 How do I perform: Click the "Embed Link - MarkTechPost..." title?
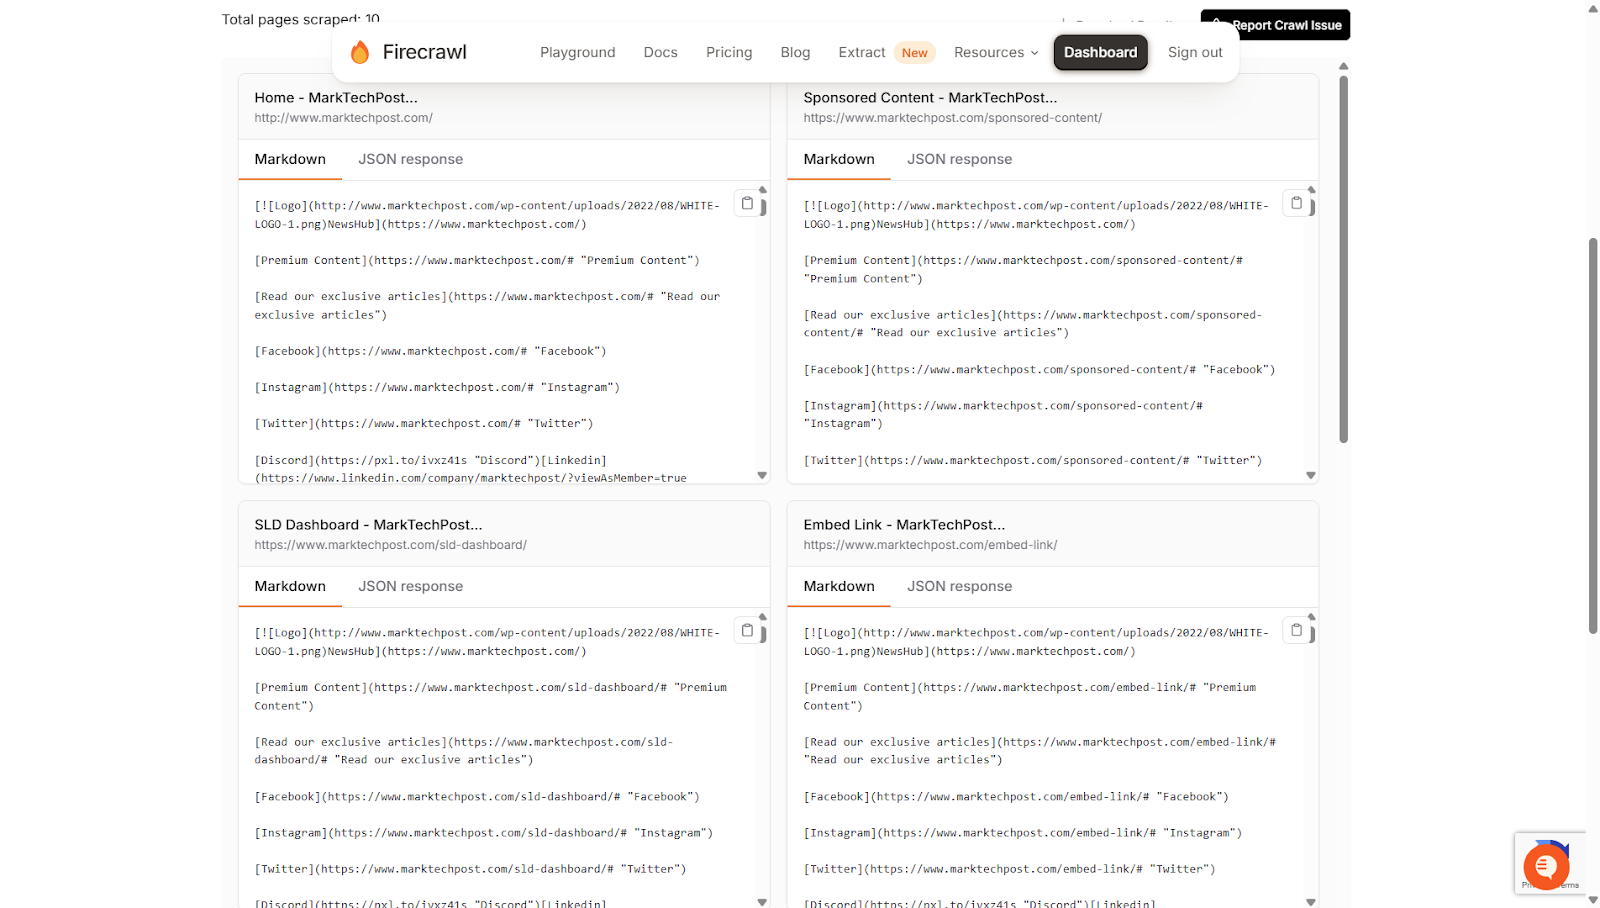pos(904,524)
